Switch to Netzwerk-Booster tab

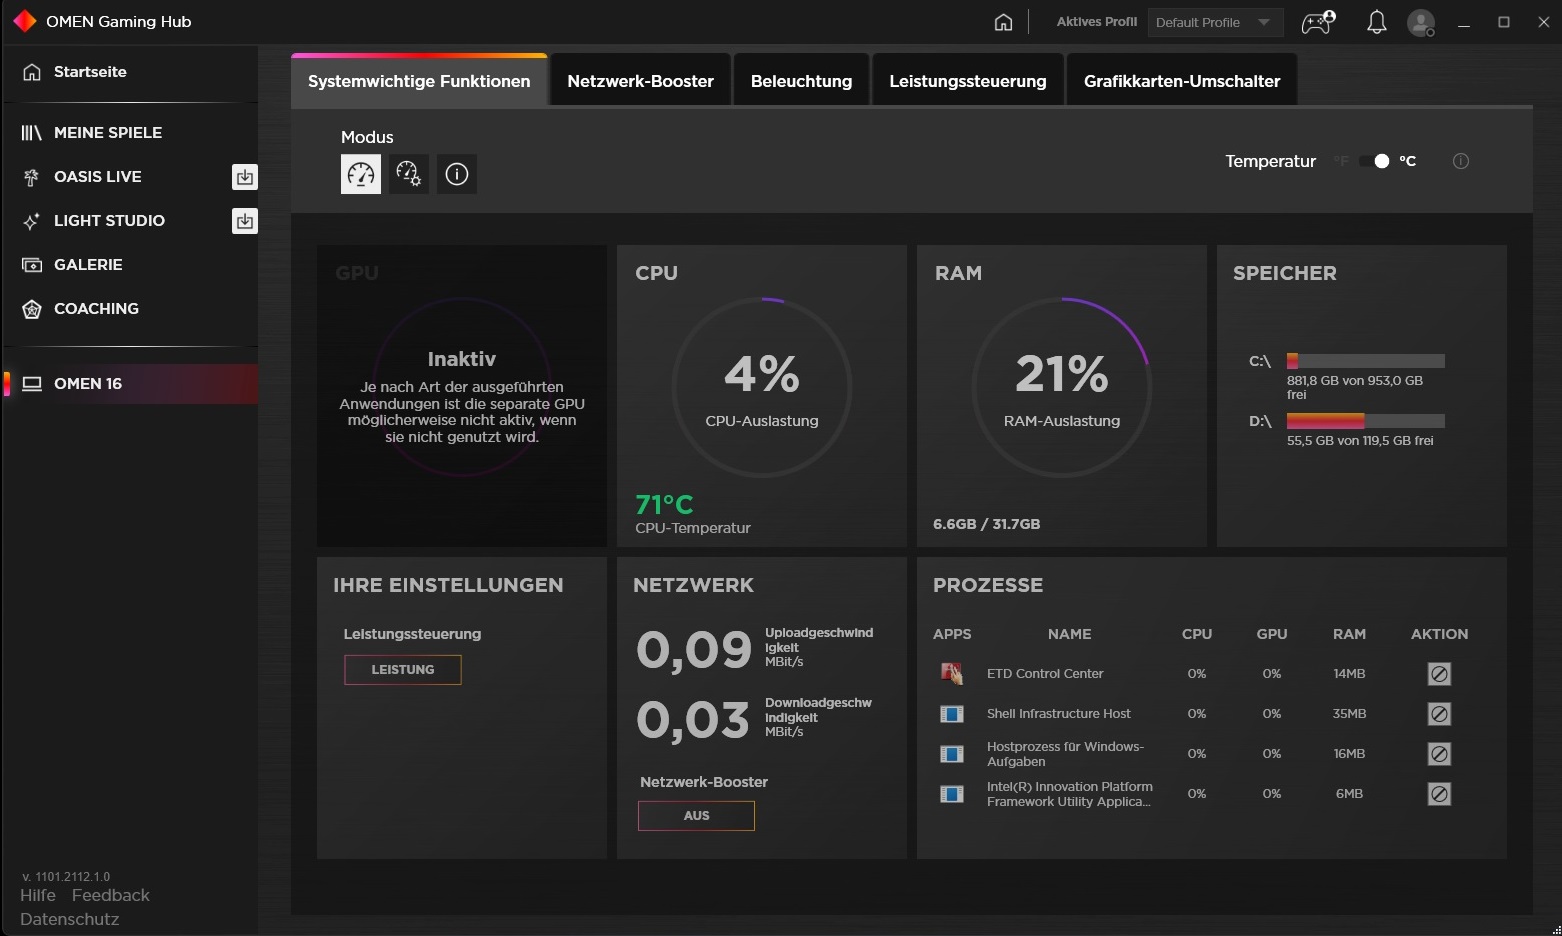click(640, 81)
